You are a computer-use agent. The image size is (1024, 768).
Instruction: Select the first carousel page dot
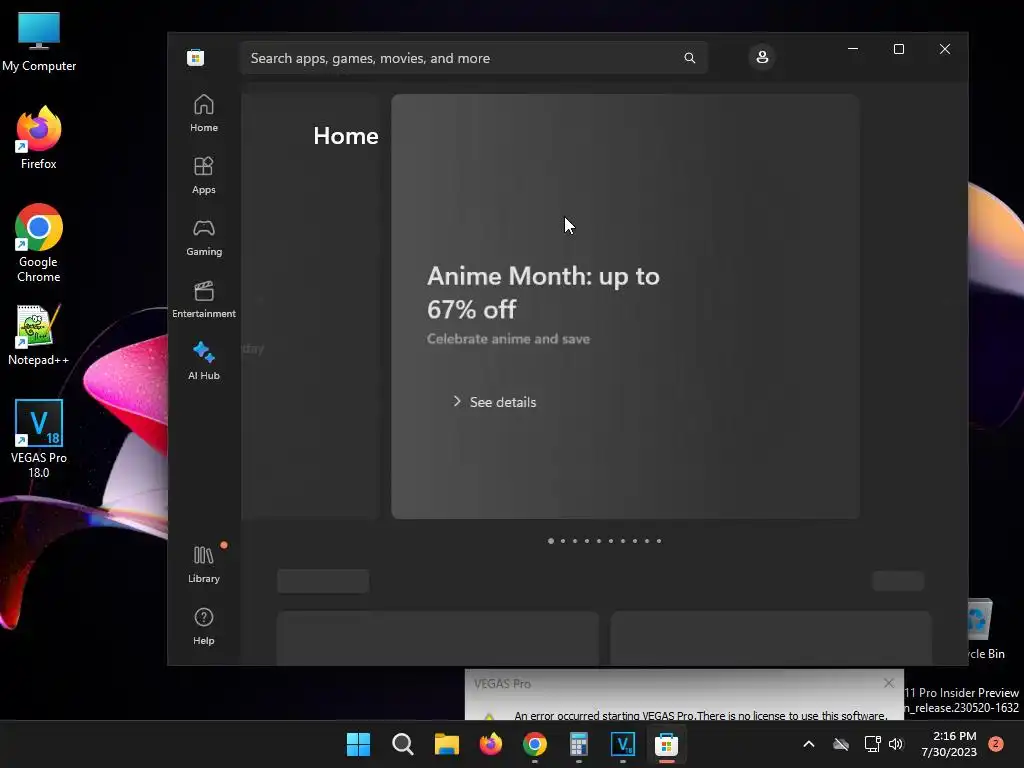(551, 541)
